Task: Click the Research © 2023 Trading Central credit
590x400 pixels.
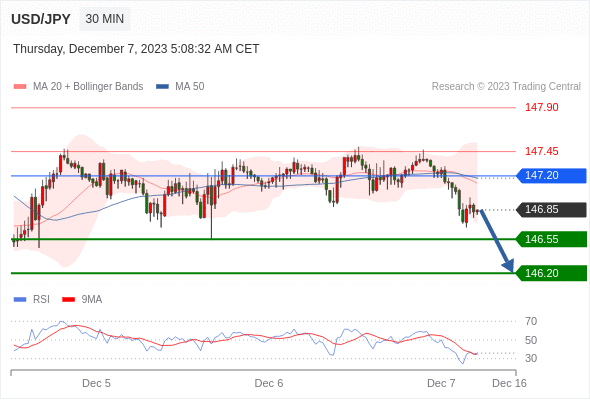Action: (x=506, y=87)
